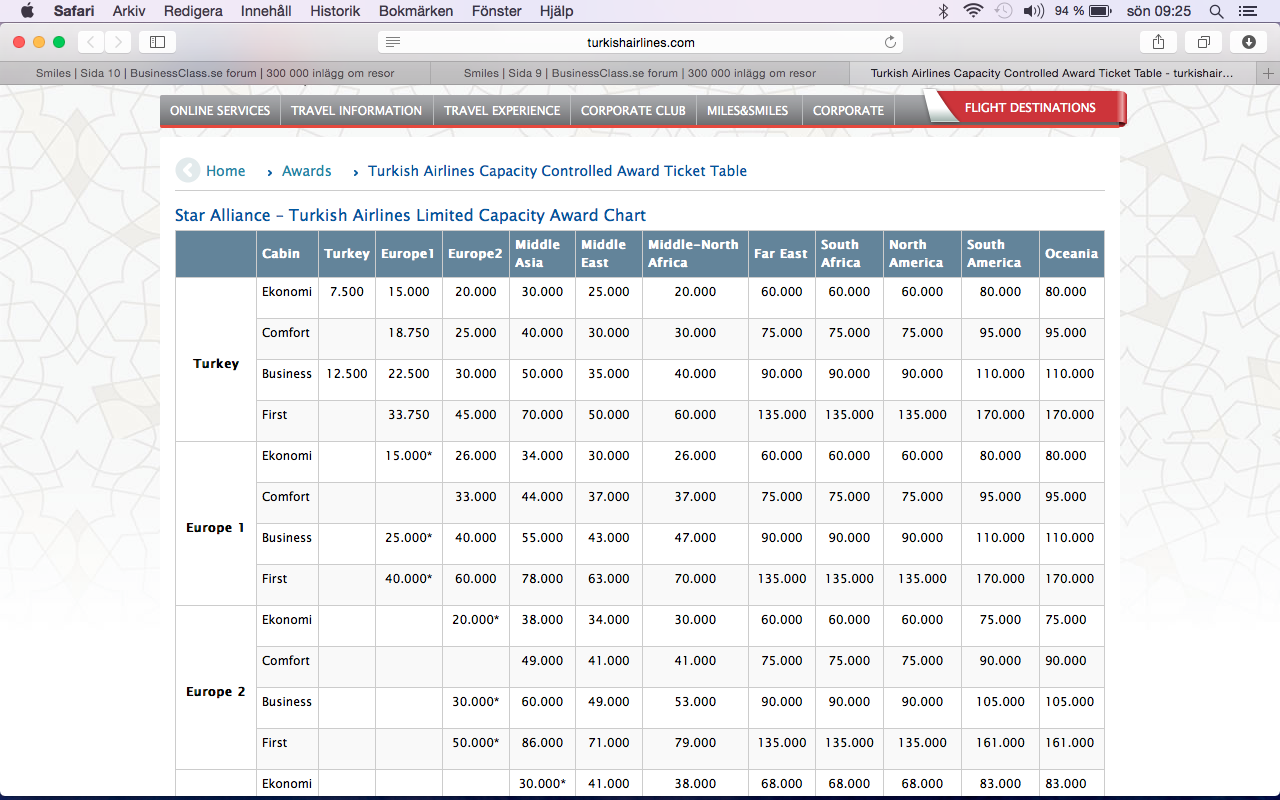1280x800 pixels.
Task: Click the forward navigation arrow
Action: click(118, 42)
